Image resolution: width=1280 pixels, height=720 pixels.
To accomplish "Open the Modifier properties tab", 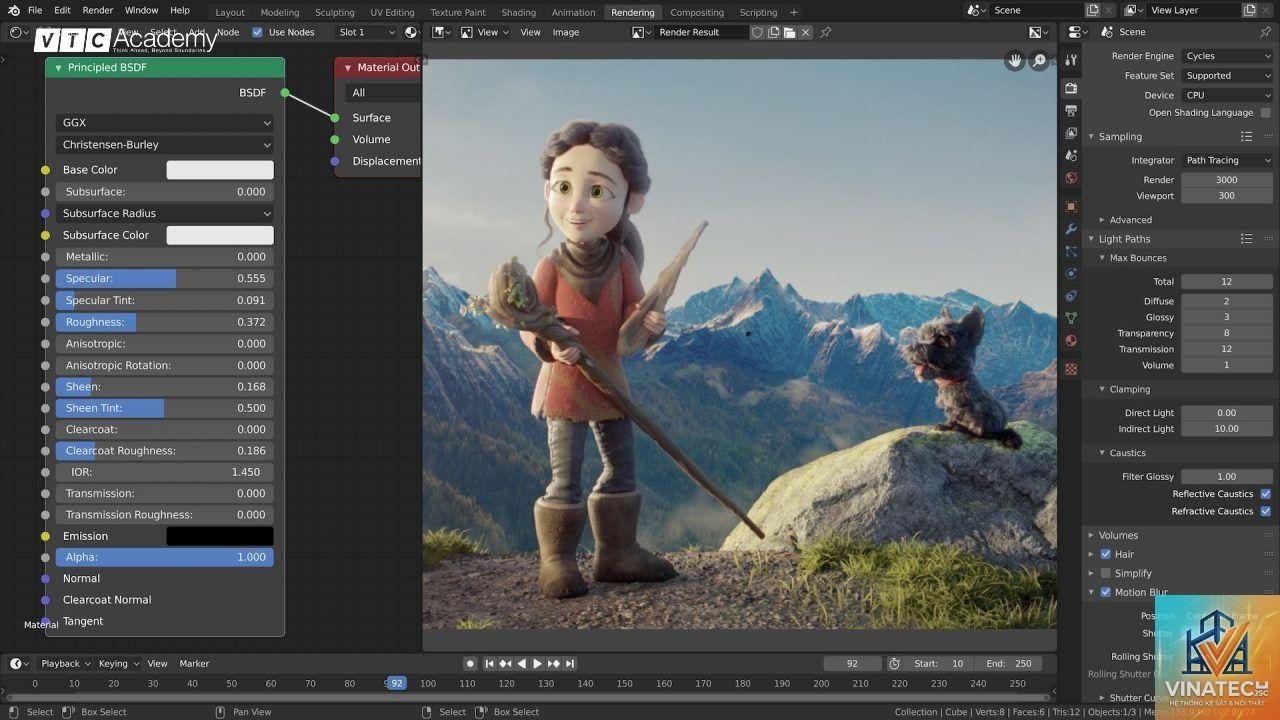I will (x=1071, y=229).
